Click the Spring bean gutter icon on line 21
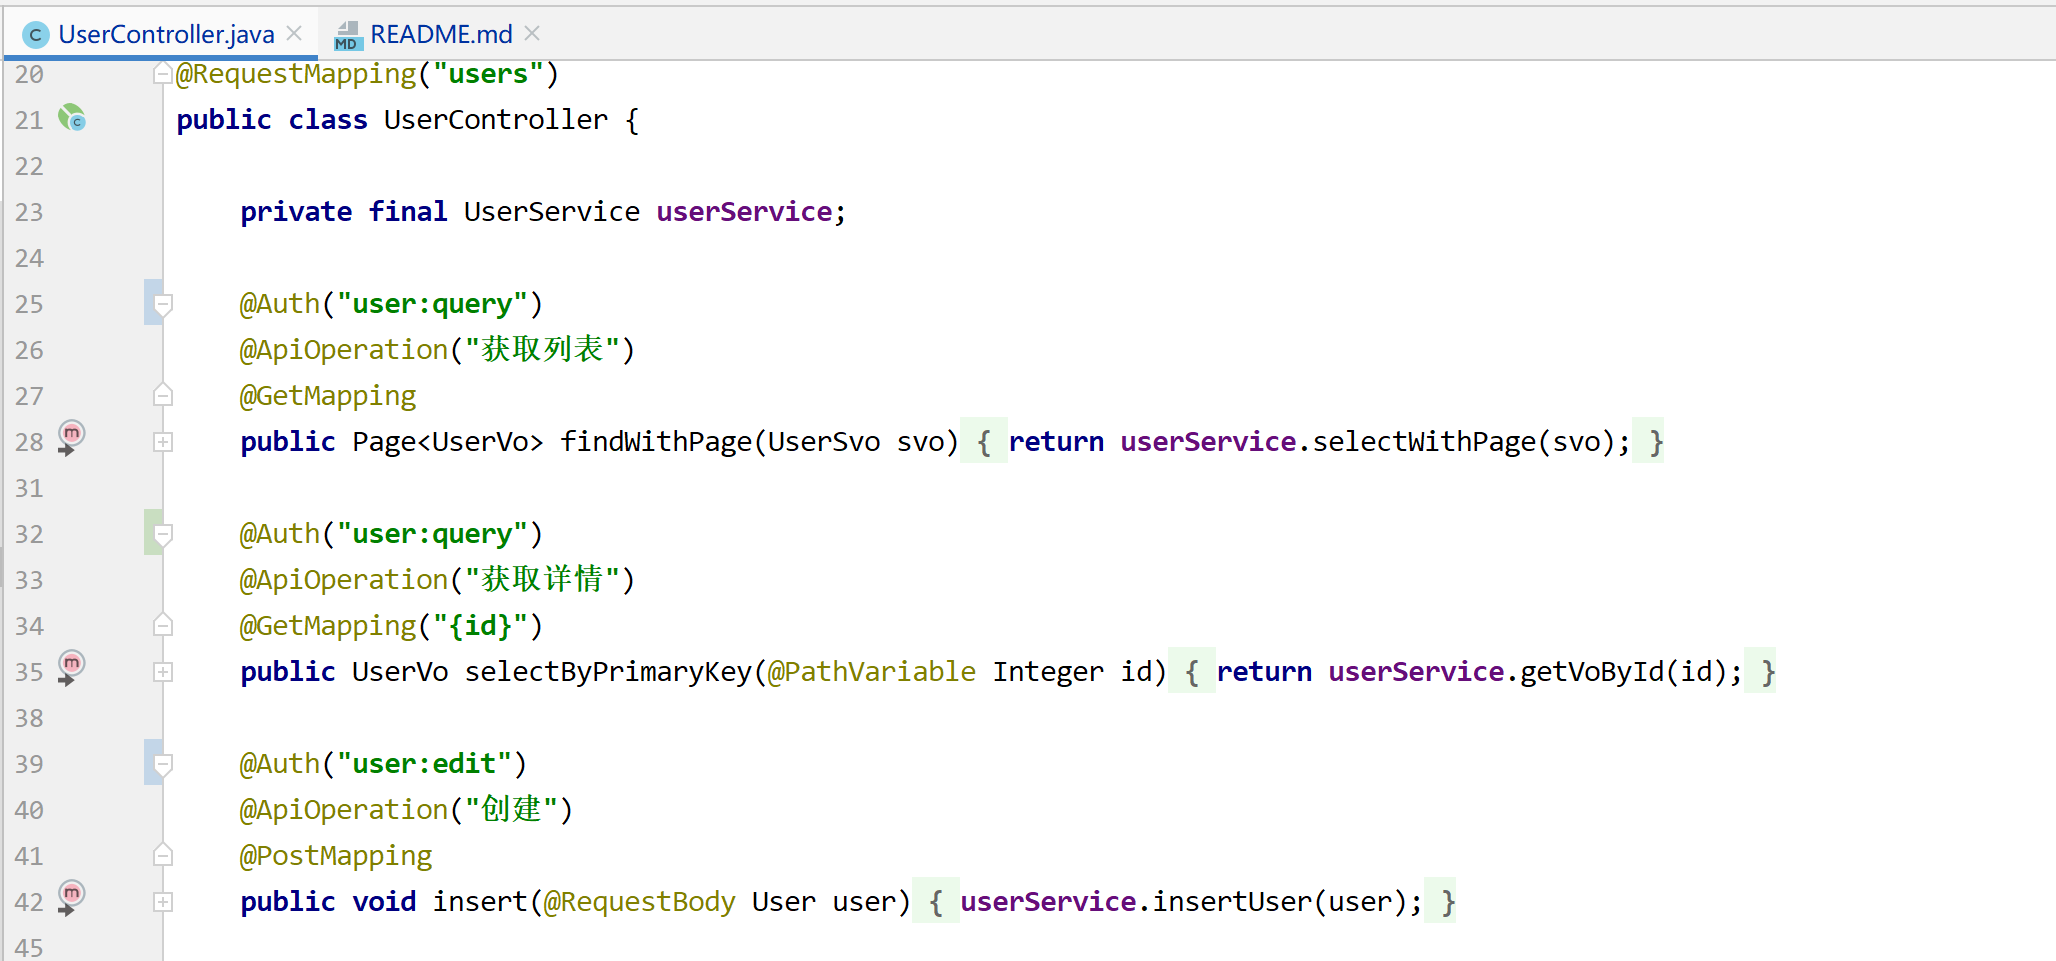 [x=72, y=118]
